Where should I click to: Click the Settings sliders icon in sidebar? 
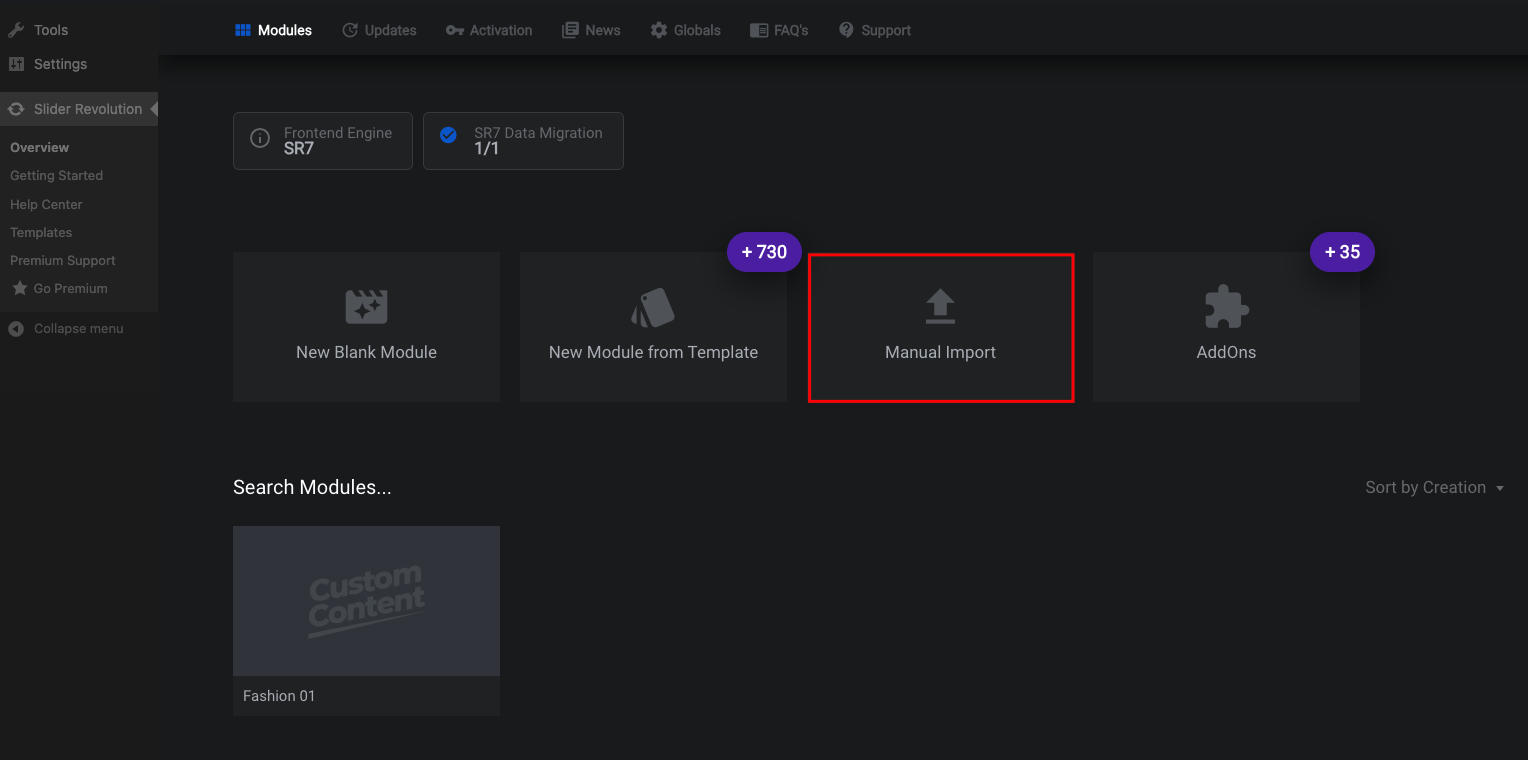point(16,64)
